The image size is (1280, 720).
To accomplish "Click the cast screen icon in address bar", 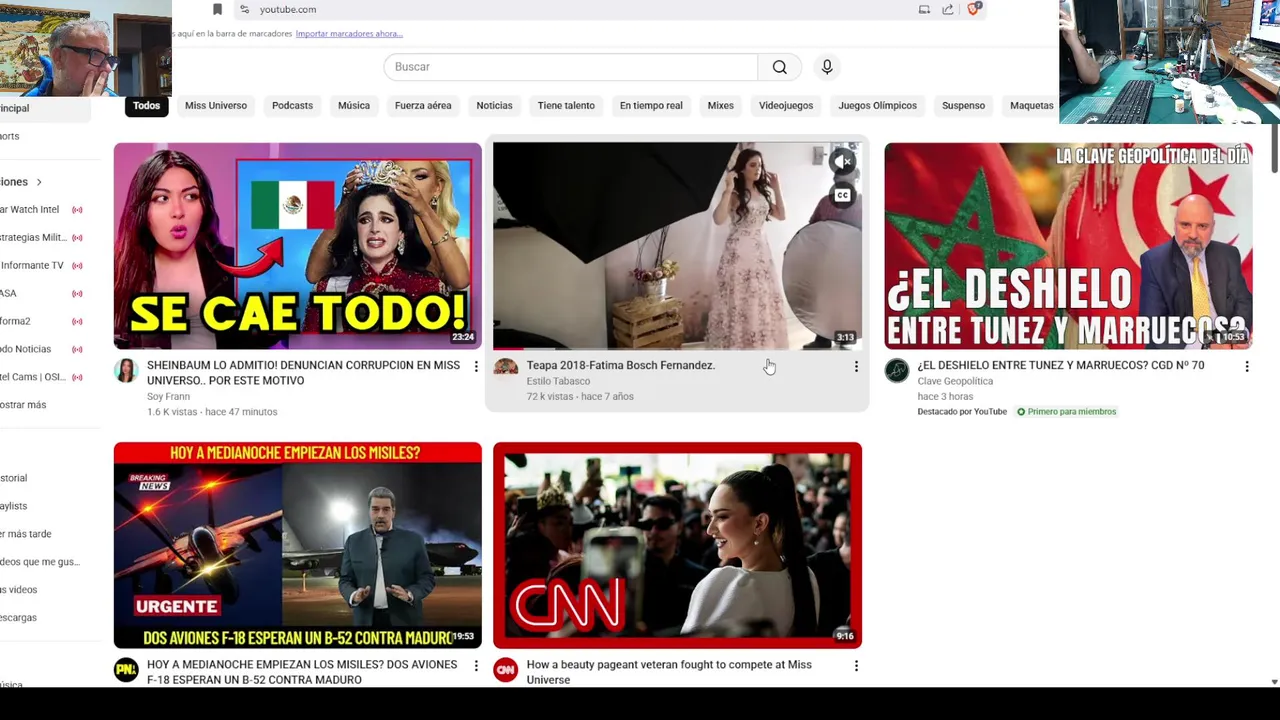I will click(x=924, y=9).
